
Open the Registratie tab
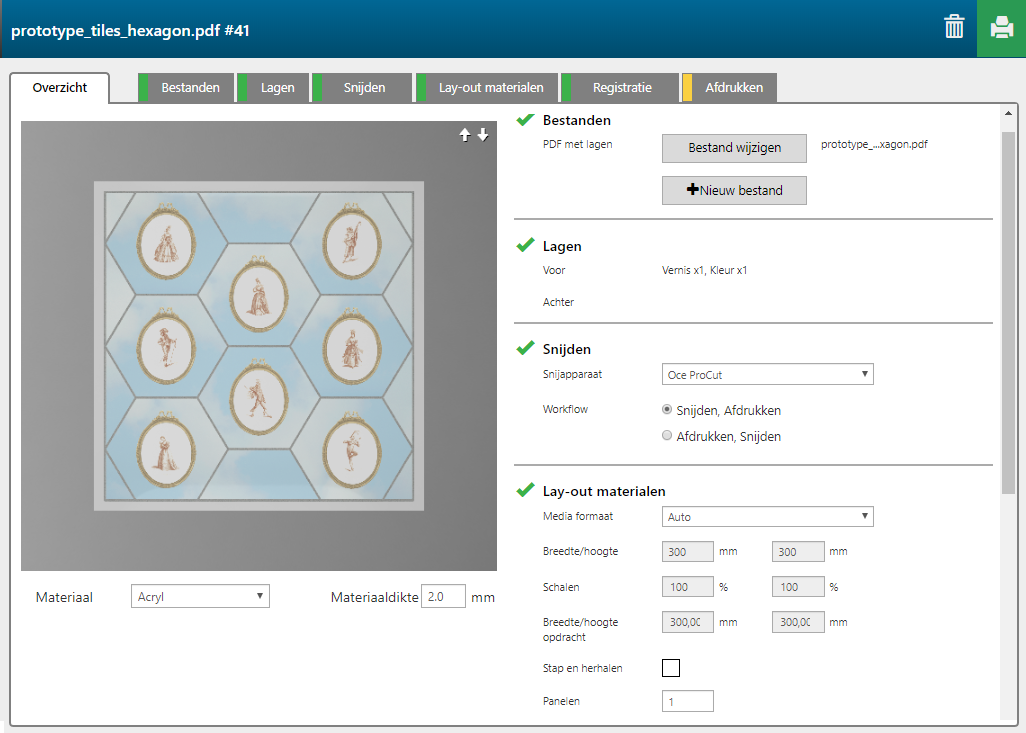pyautogui.click(x=620, y=88)
